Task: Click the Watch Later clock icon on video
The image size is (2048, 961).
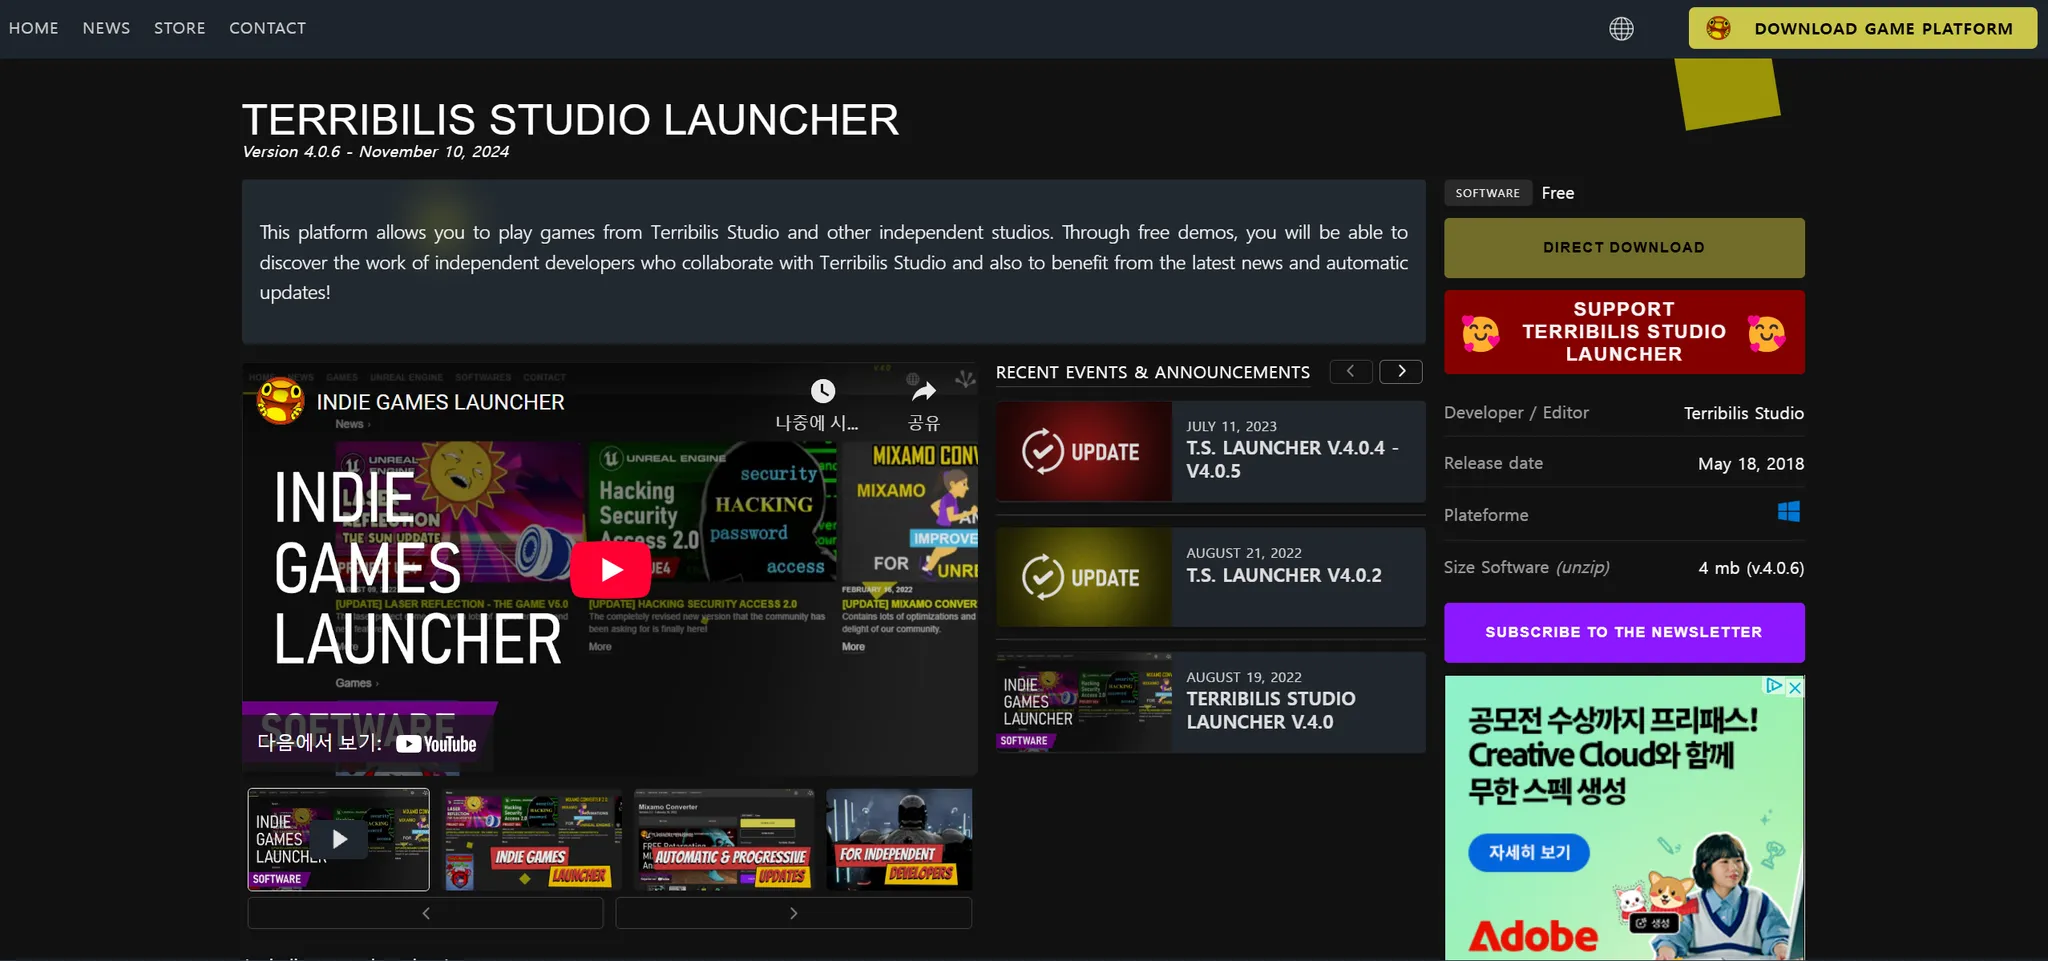Action: tap(822, 391)
